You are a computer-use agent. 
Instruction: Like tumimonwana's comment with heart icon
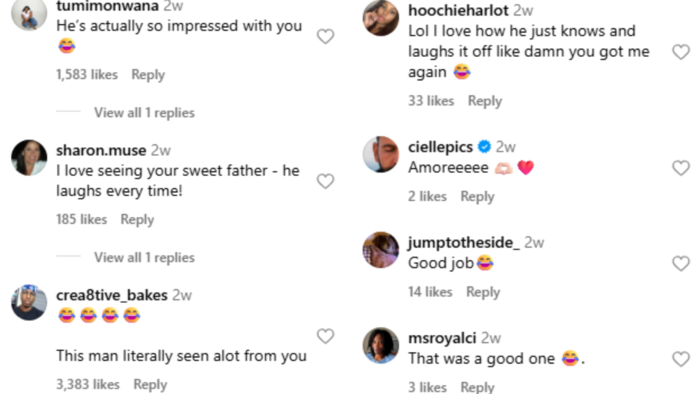coord(325,36)
